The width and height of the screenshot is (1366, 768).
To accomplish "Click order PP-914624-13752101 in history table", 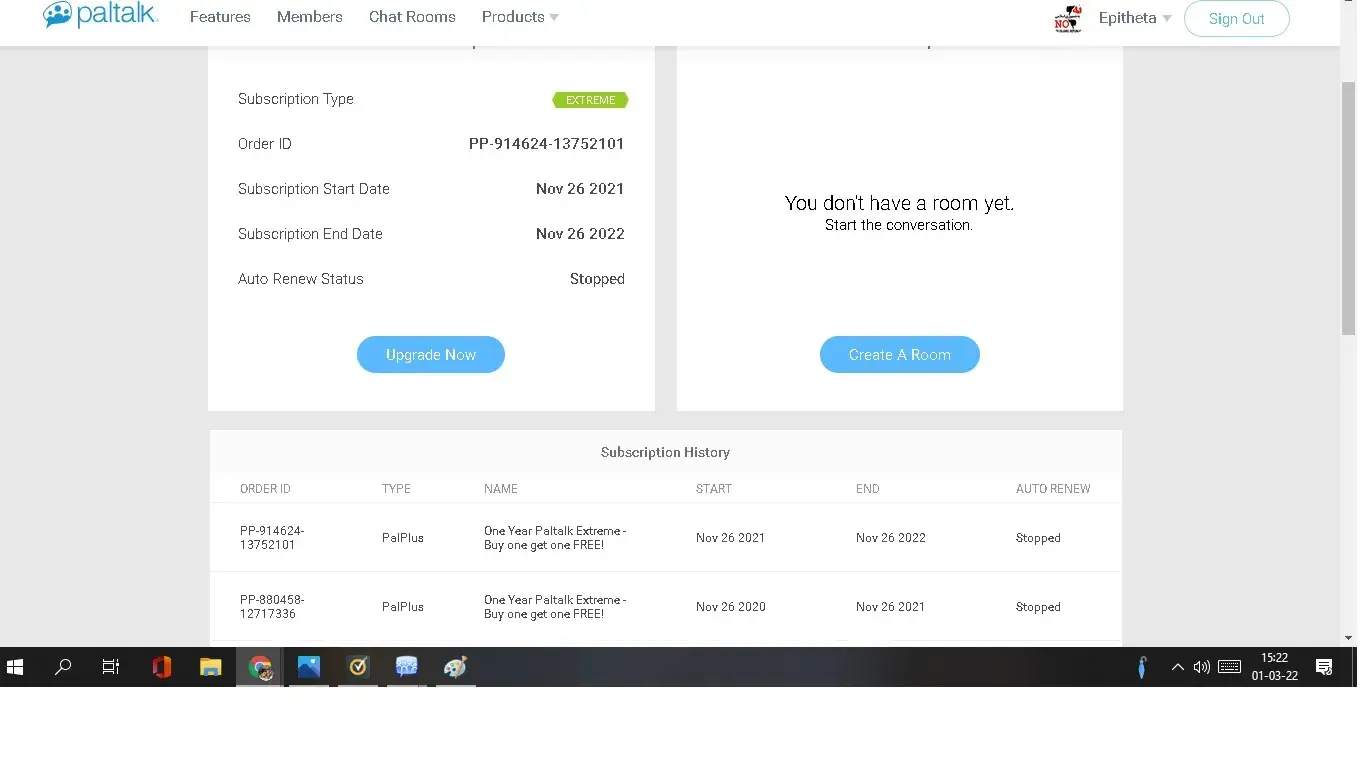I will point(272,538).
